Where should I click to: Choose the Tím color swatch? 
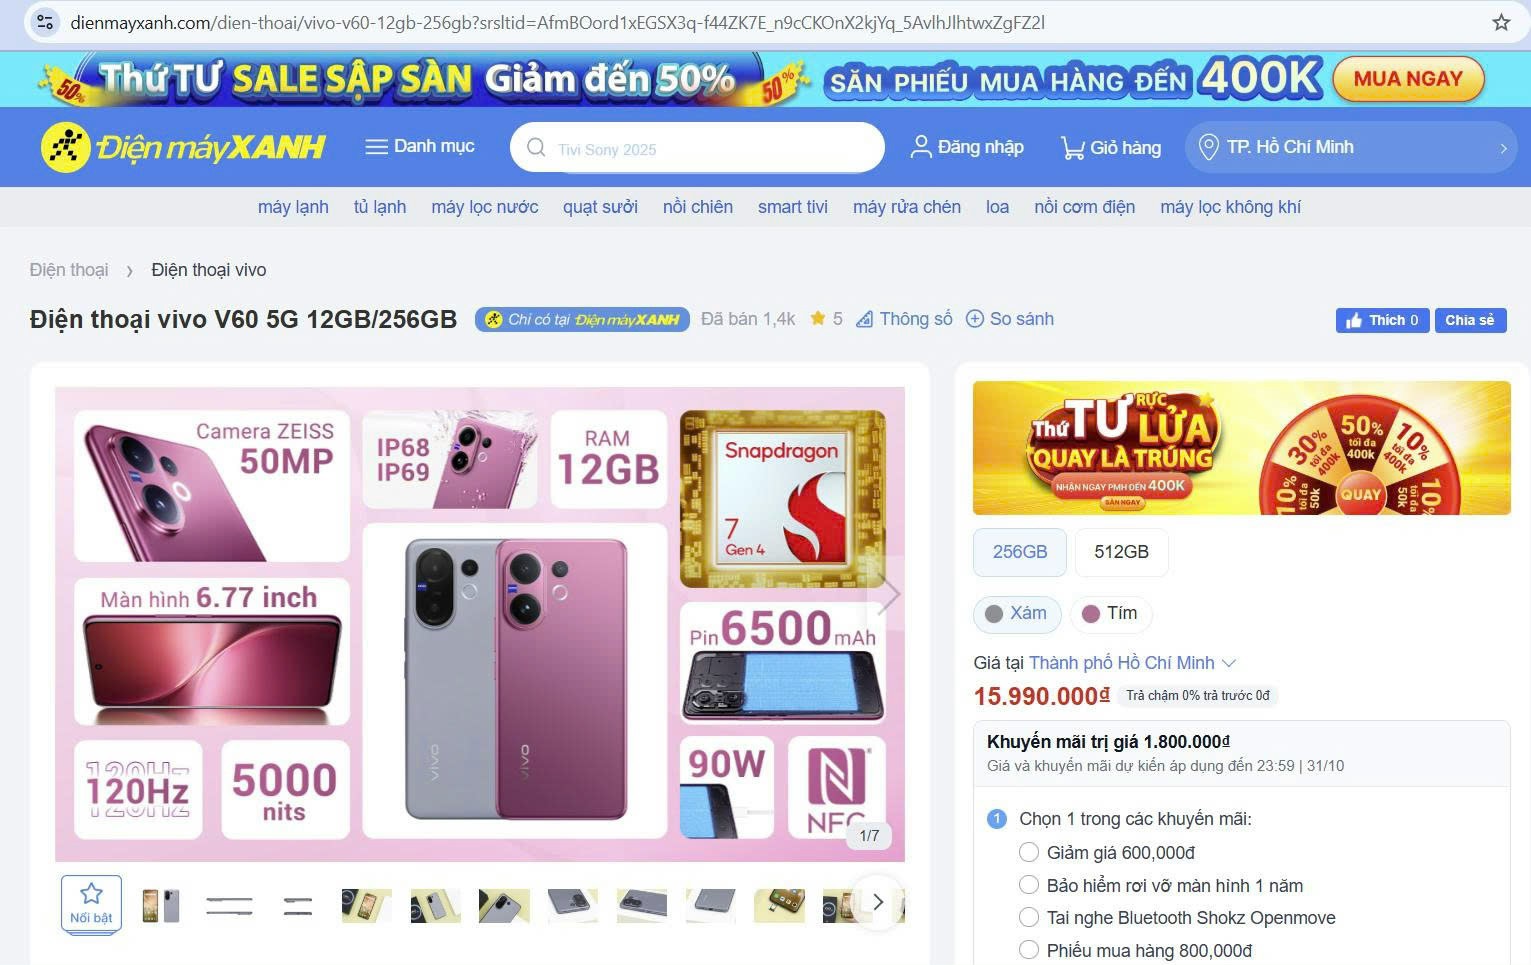(x=1110, y=614)
